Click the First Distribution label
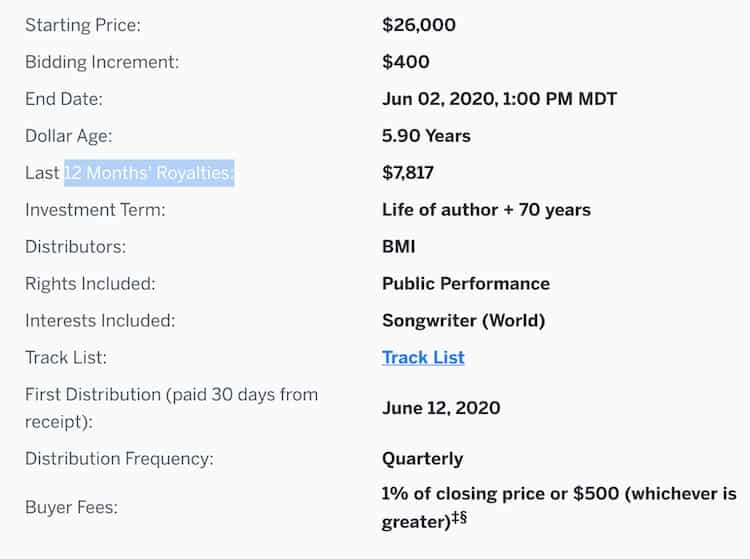This screenshot has width=750, height=559. click(171, 408)
